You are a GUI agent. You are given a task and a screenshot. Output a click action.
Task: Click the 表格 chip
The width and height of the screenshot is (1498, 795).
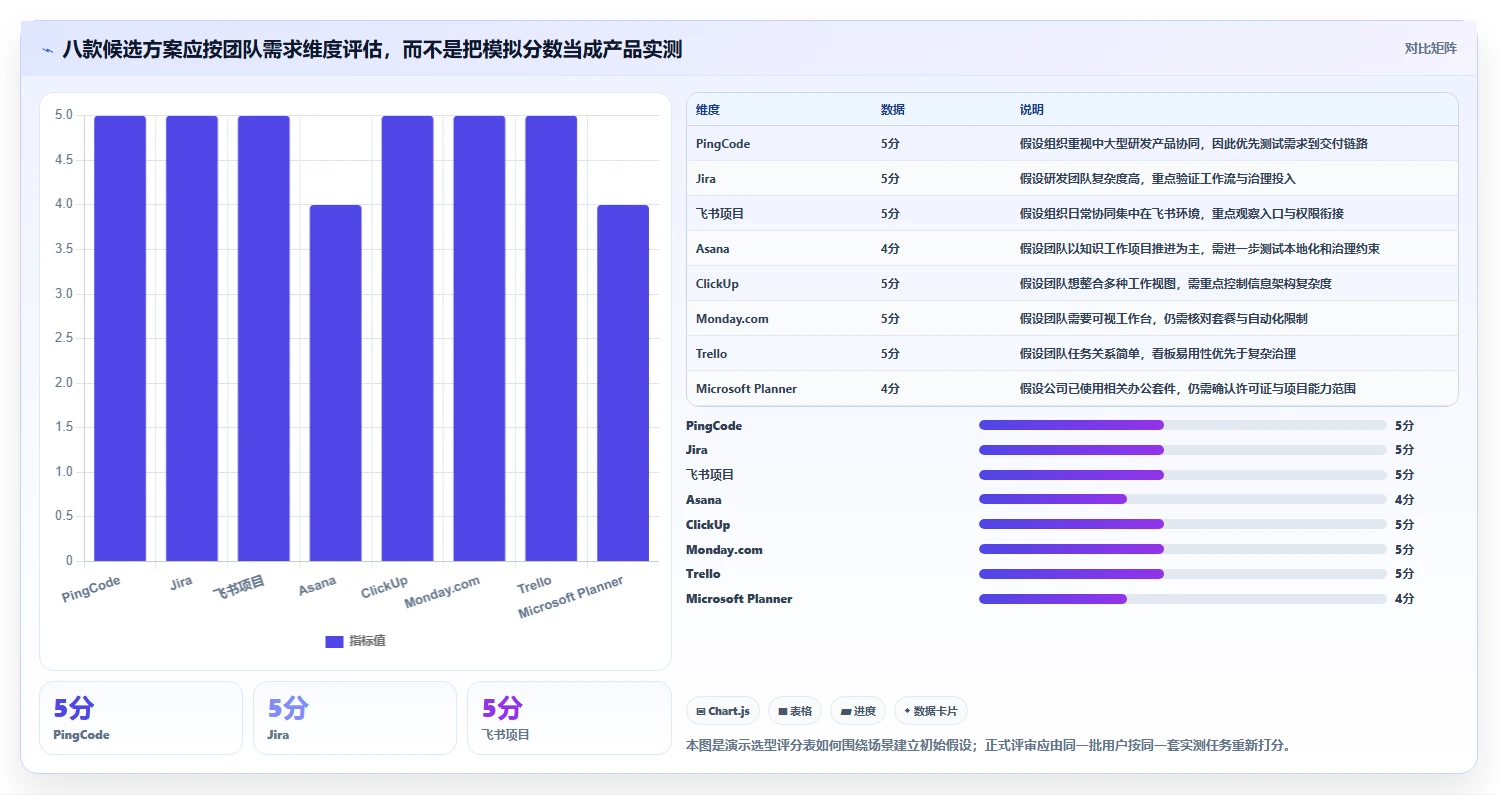[795, 711]
